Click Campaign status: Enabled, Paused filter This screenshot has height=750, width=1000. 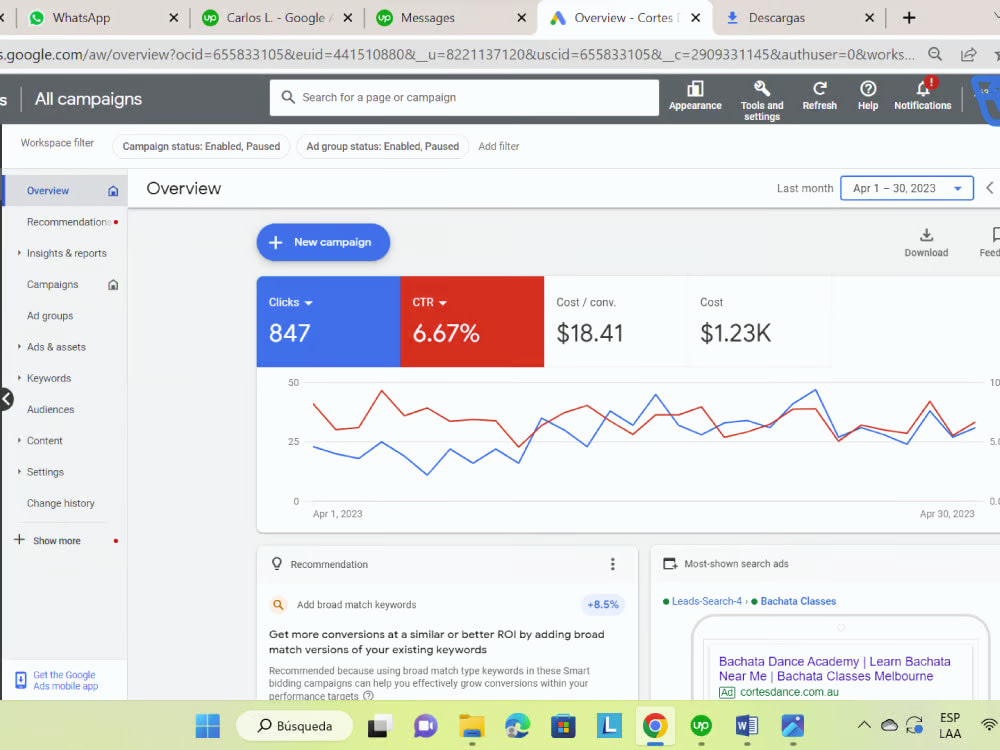click(x=201, y=146)
